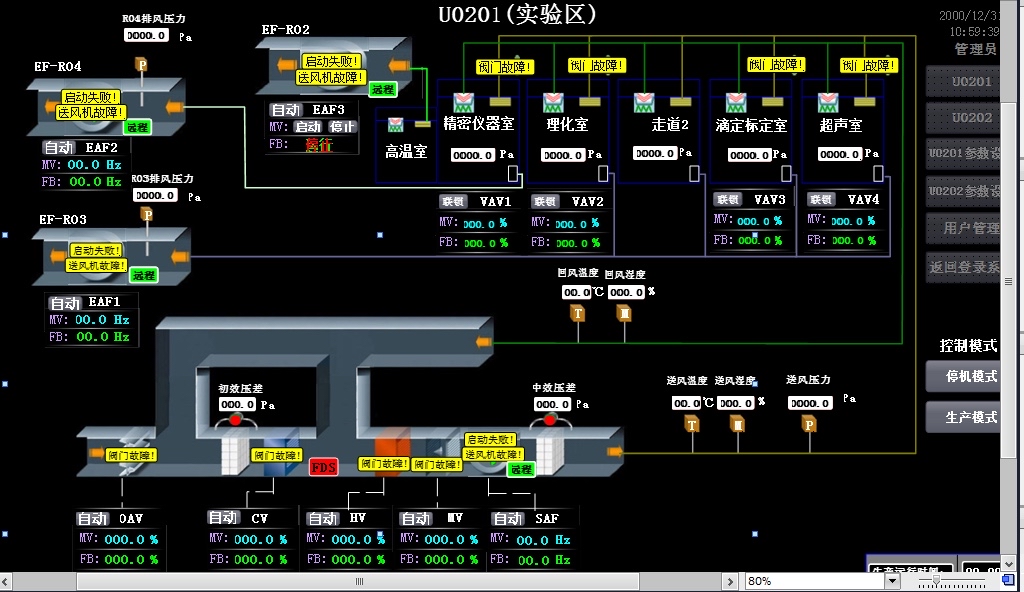
Task: Toggle the 联锁 interlock for VAV1
Action: 453,201
